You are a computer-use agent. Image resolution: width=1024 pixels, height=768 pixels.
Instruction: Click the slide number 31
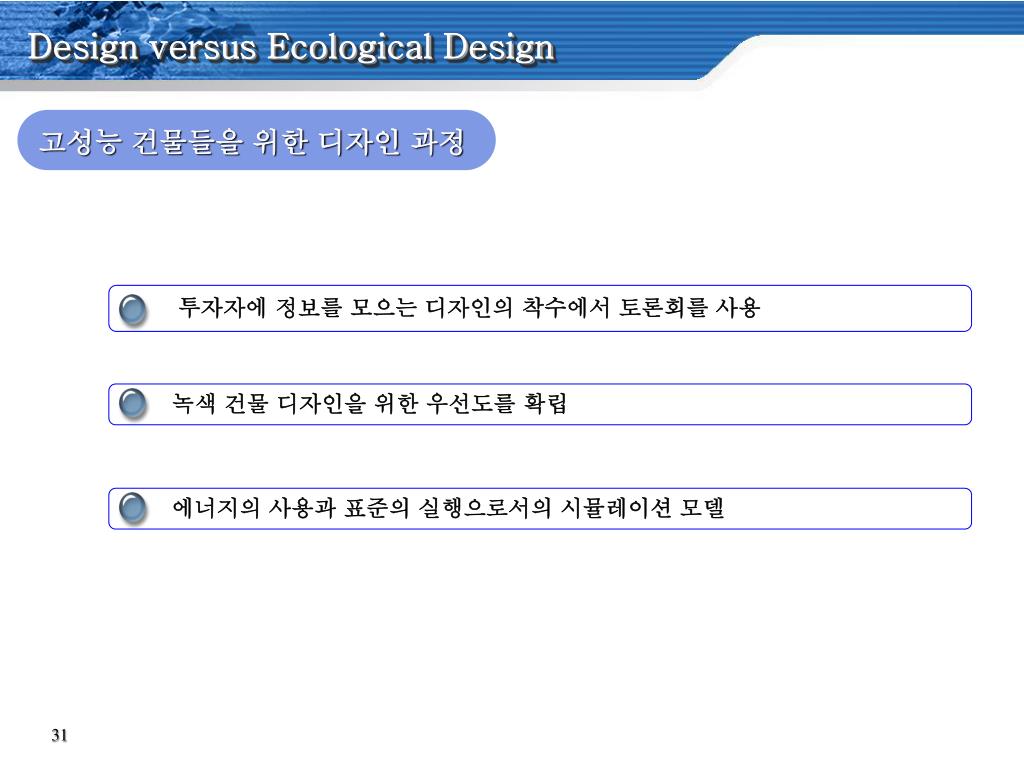59,735
